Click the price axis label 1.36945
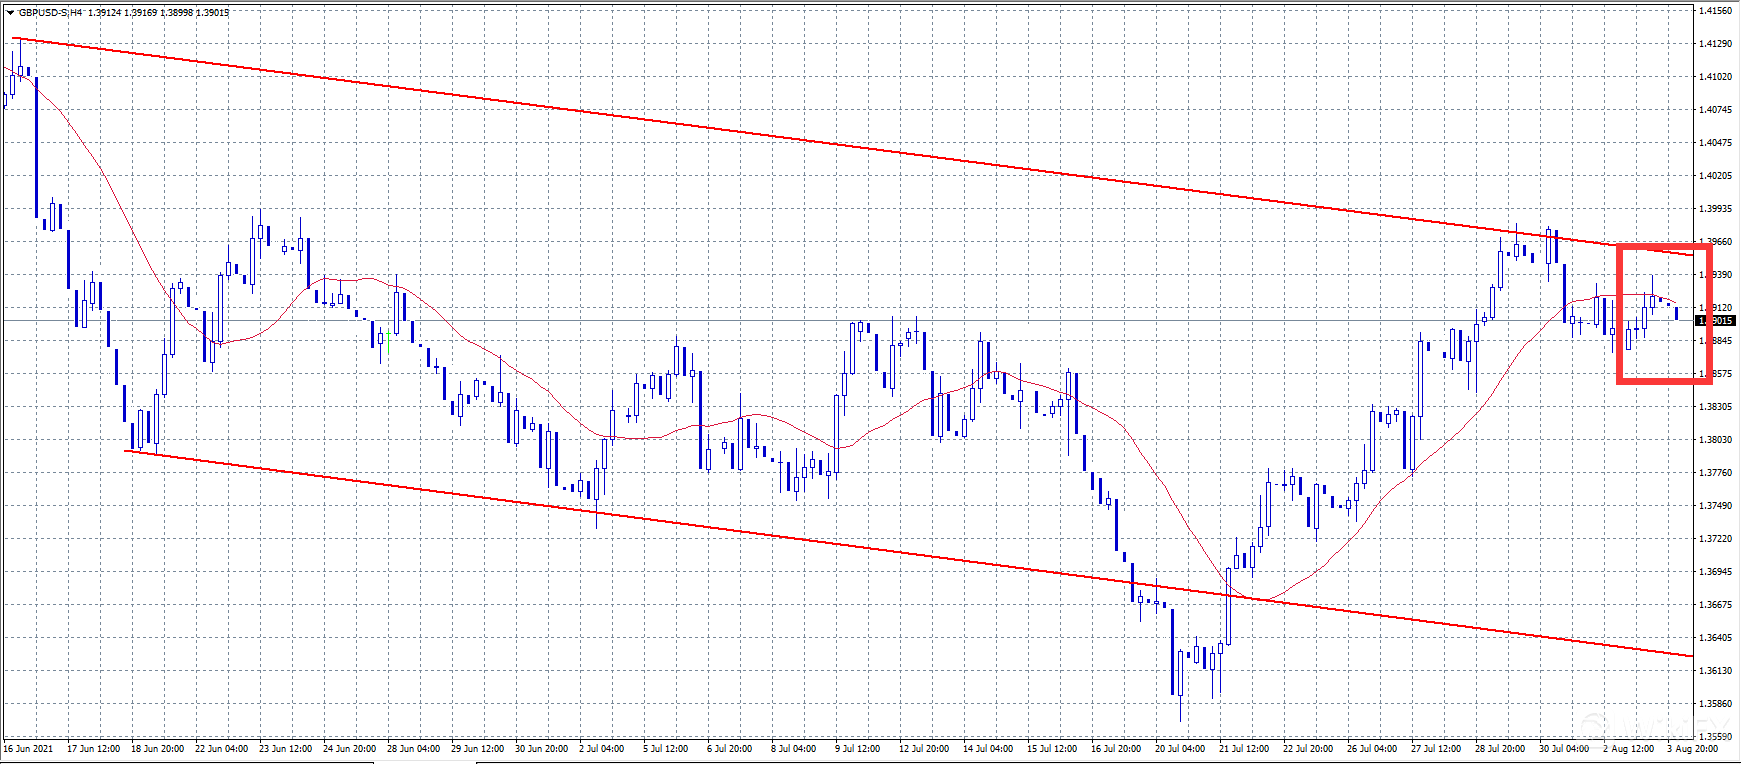The image size is (1741, 764). point(1715,572)
